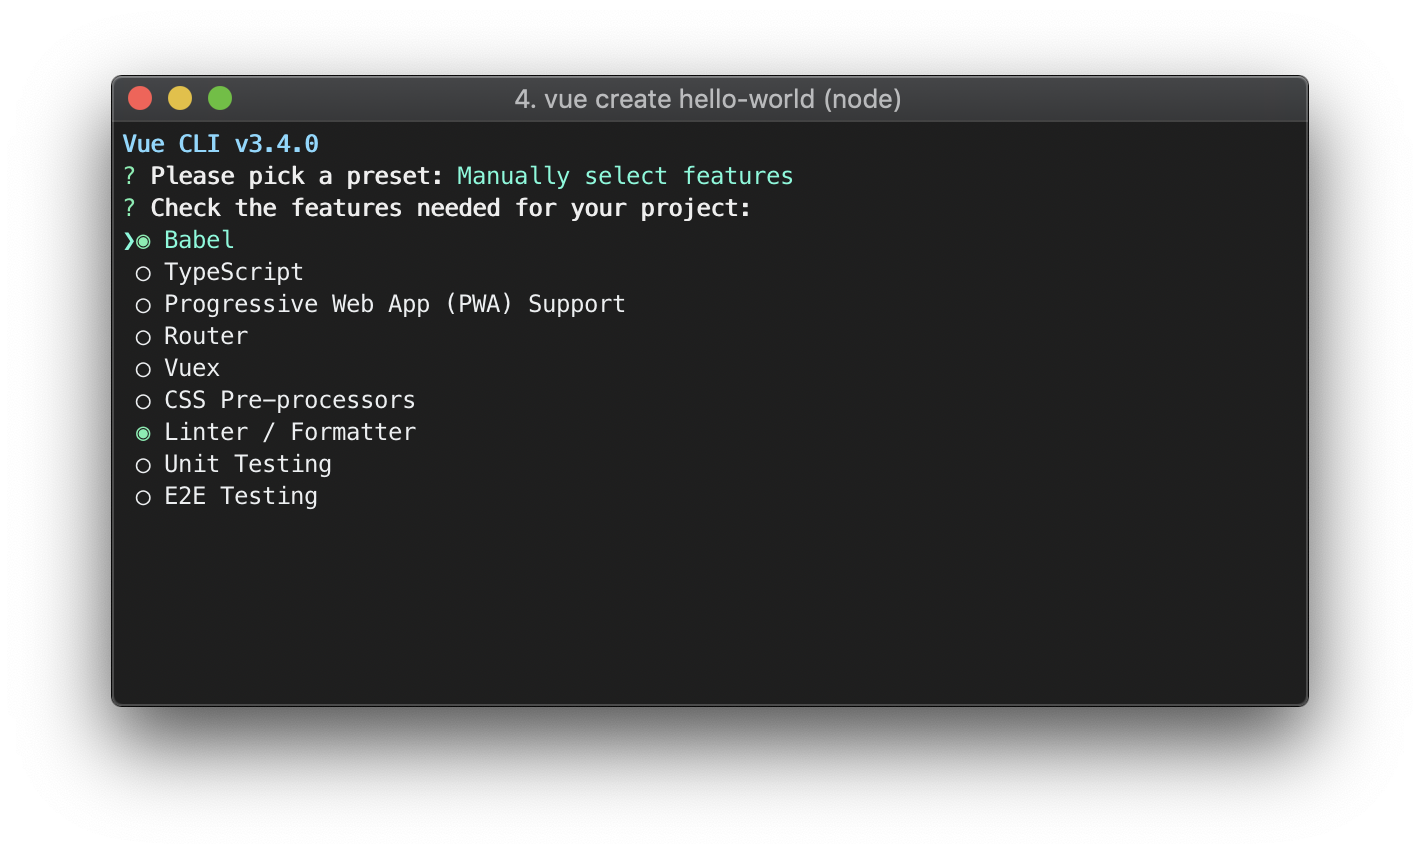1420x854 pixels.
Task: Click the Router feature label
Action: coord(205,336)
